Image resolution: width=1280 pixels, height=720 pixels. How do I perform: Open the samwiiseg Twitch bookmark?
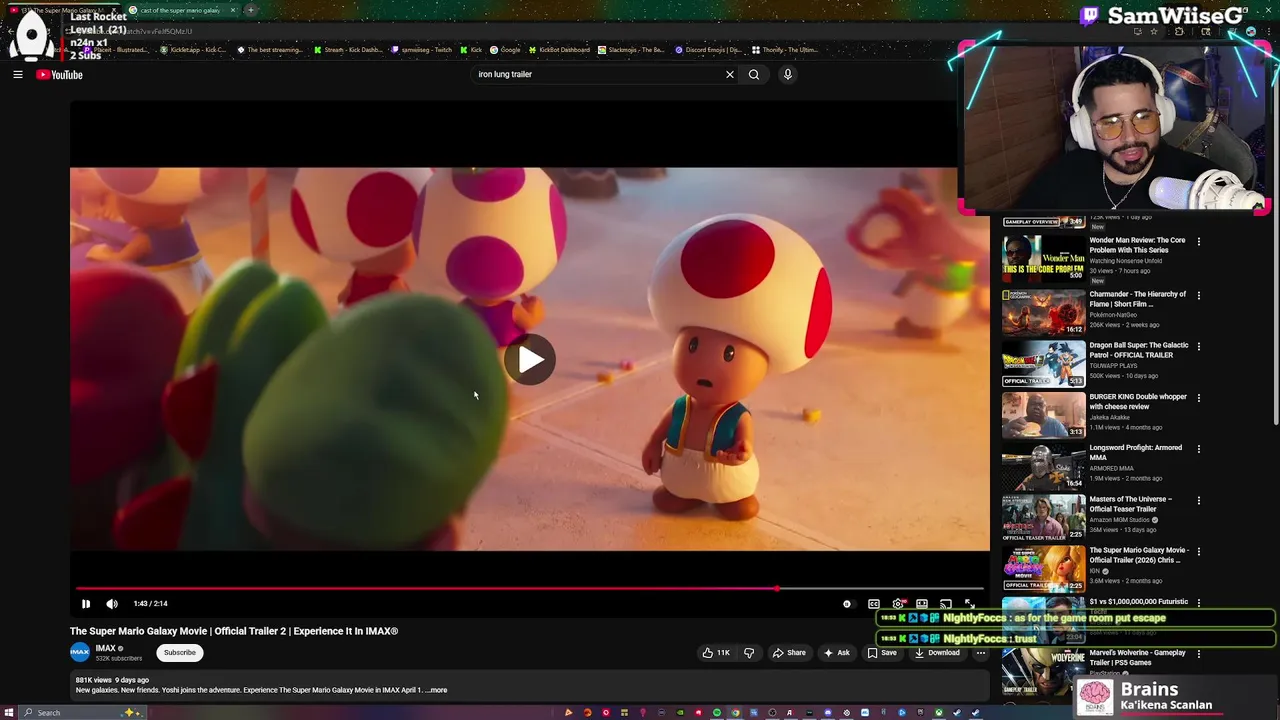tap(422, 50)
